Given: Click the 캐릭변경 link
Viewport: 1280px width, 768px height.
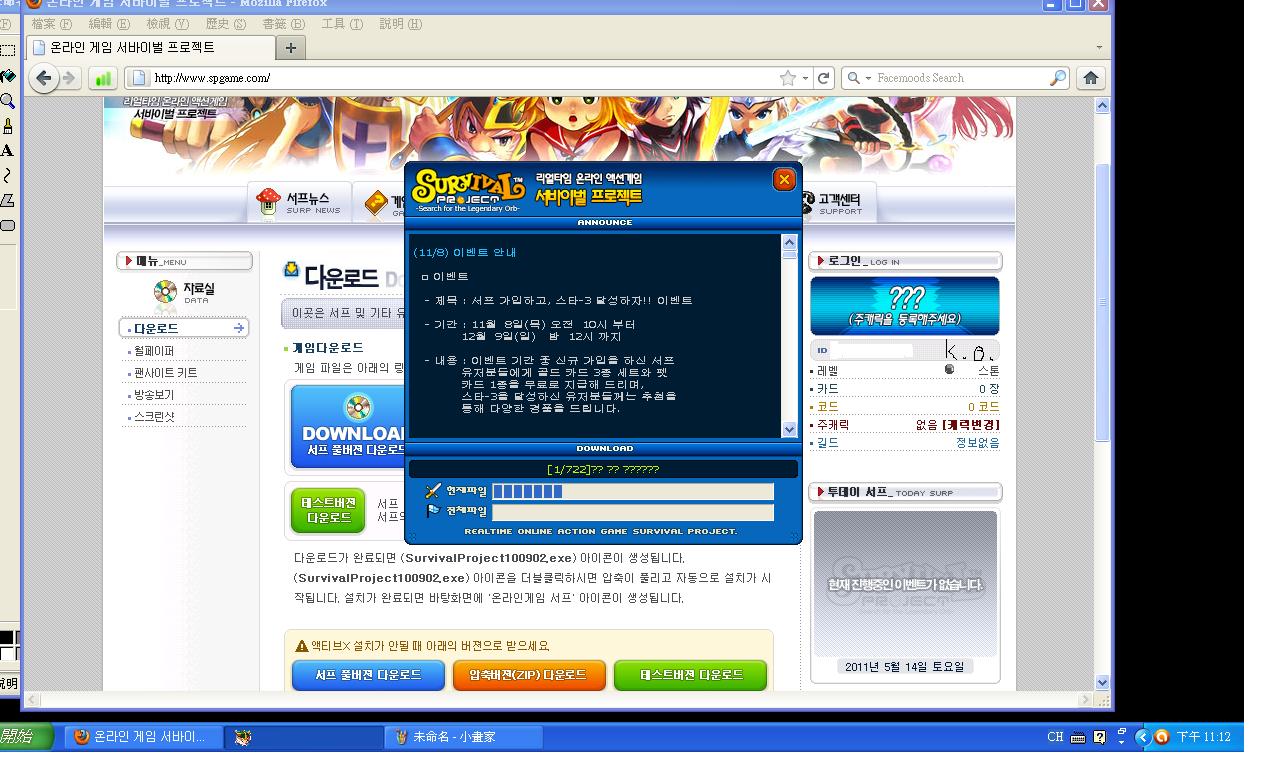Looking at the screenshot, I should pyautogui.click(x=970, y=425).
